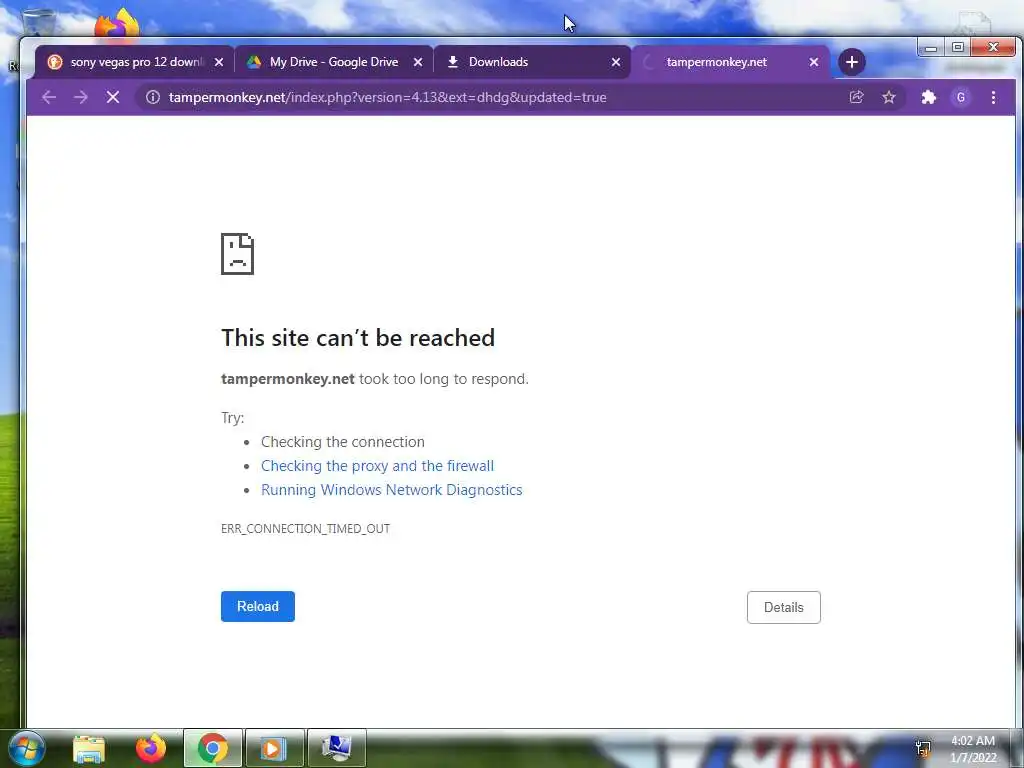This screenshot has width=1024, height=768.
Task: Share this page icon
Action: pos(856,97)
